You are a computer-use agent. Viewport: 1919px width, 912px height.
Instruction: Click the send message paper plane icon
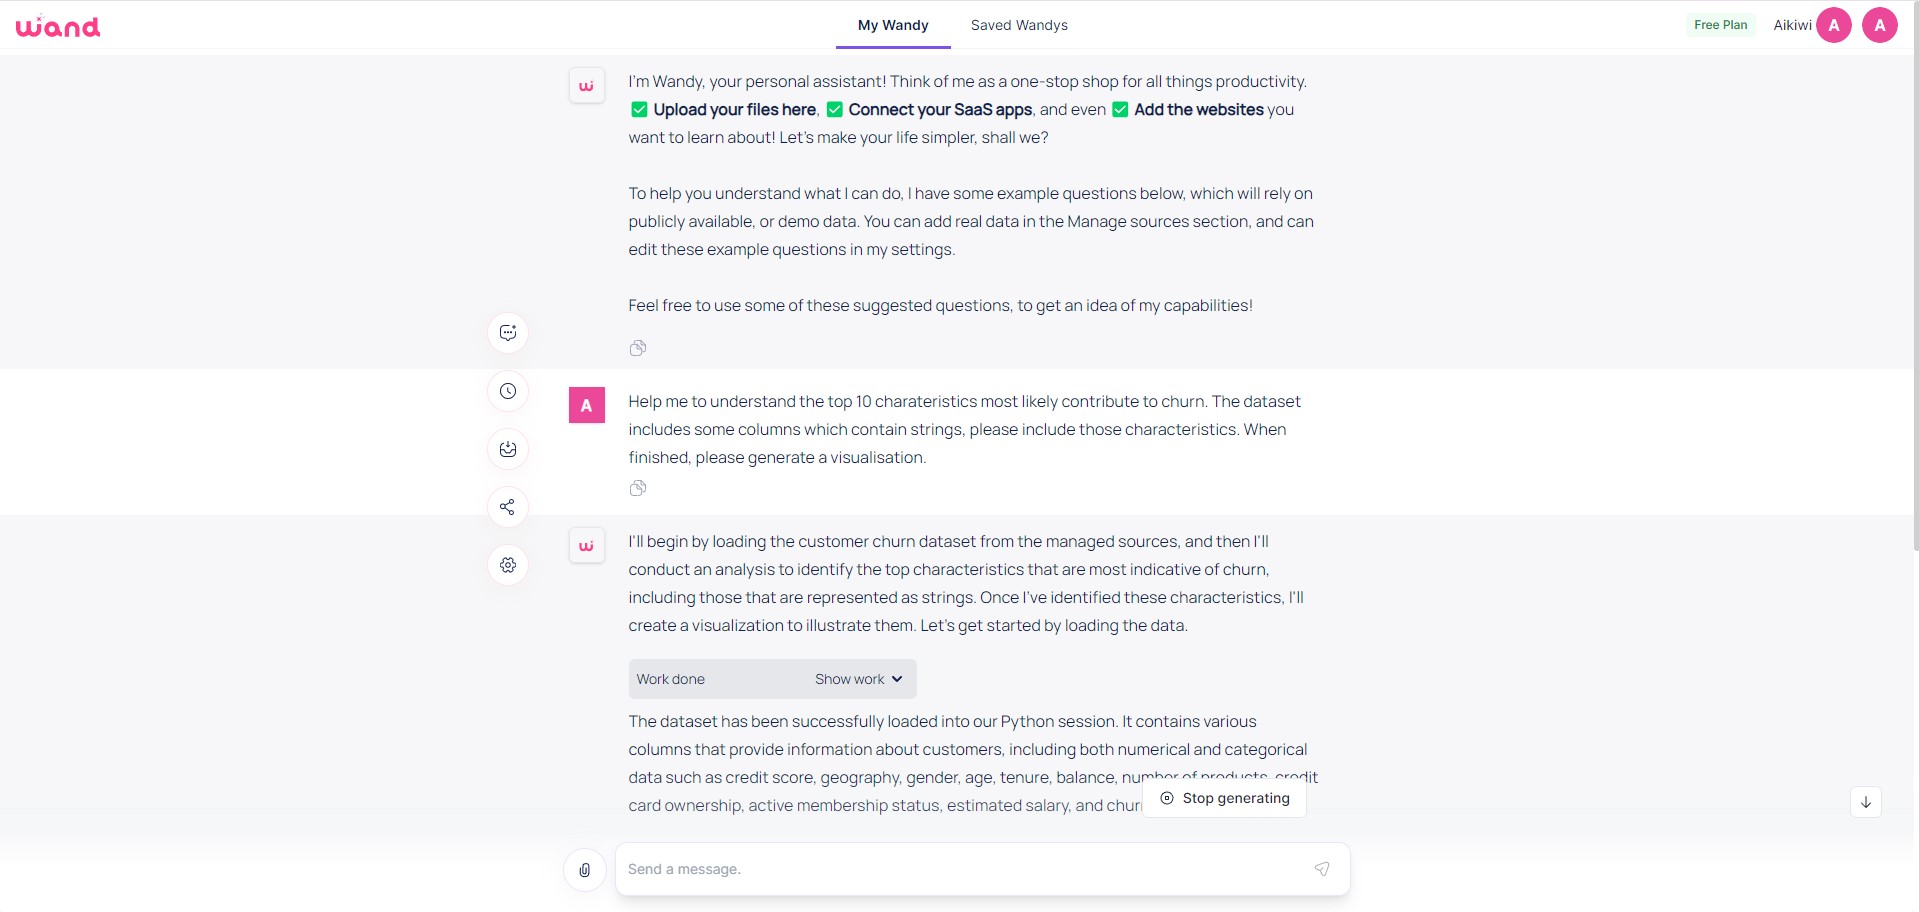tap(1322, 869)
